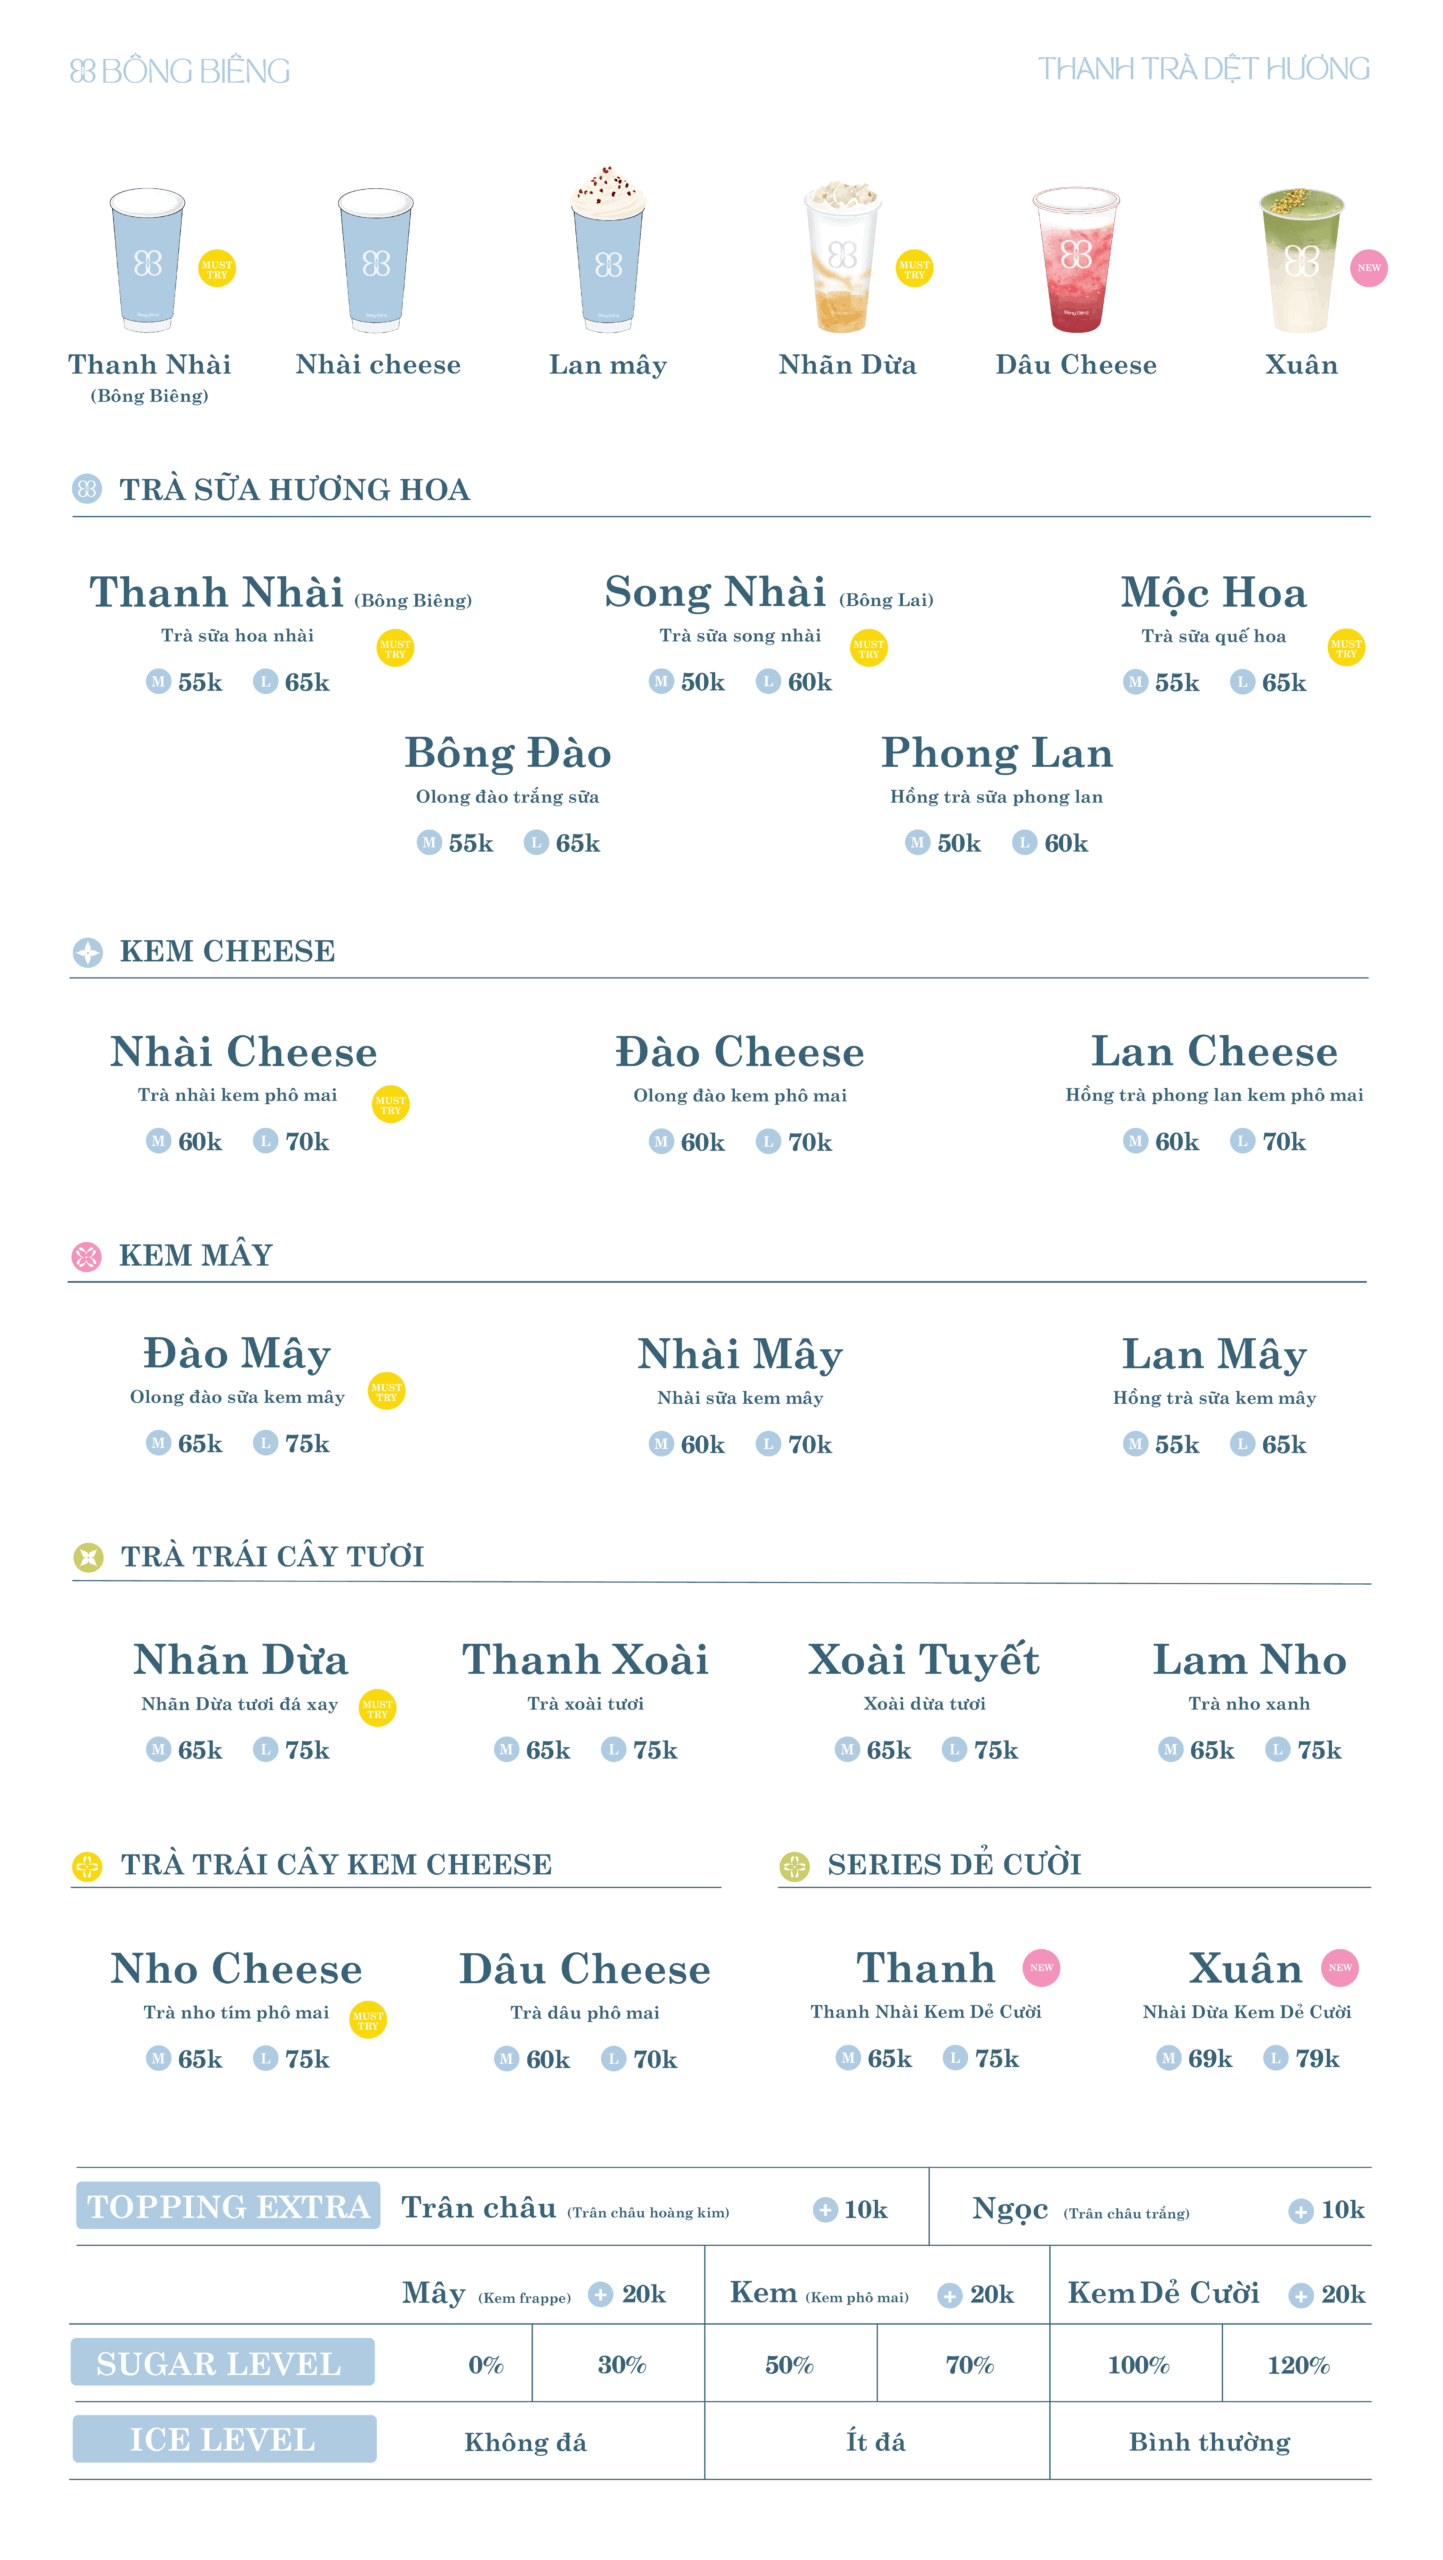The image size is (1443, 2560).
Task: Click the Trà Trái Cây Tươi section icon
Action: pyautogui.click(x=88, y=1557)
